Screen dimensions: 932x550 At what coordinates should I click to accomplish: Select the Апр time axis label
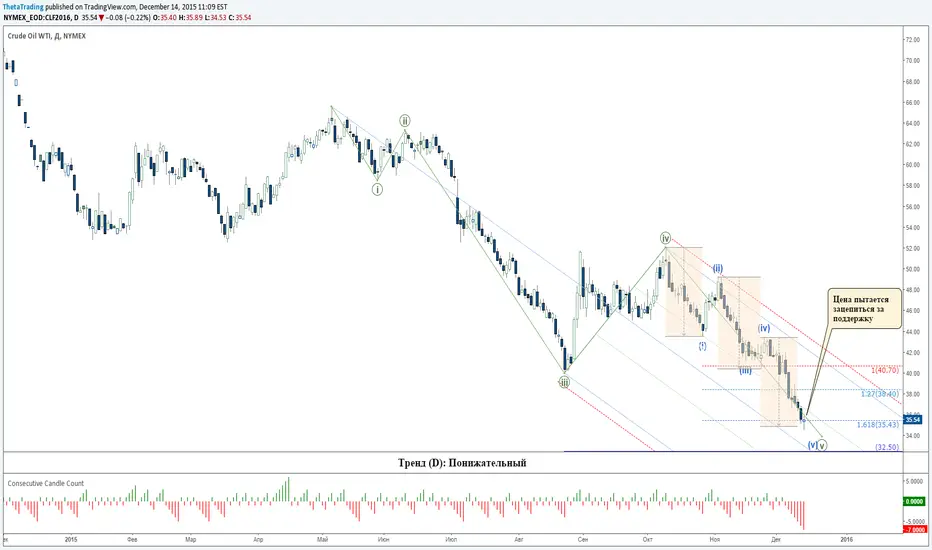[x=258, y=540]
